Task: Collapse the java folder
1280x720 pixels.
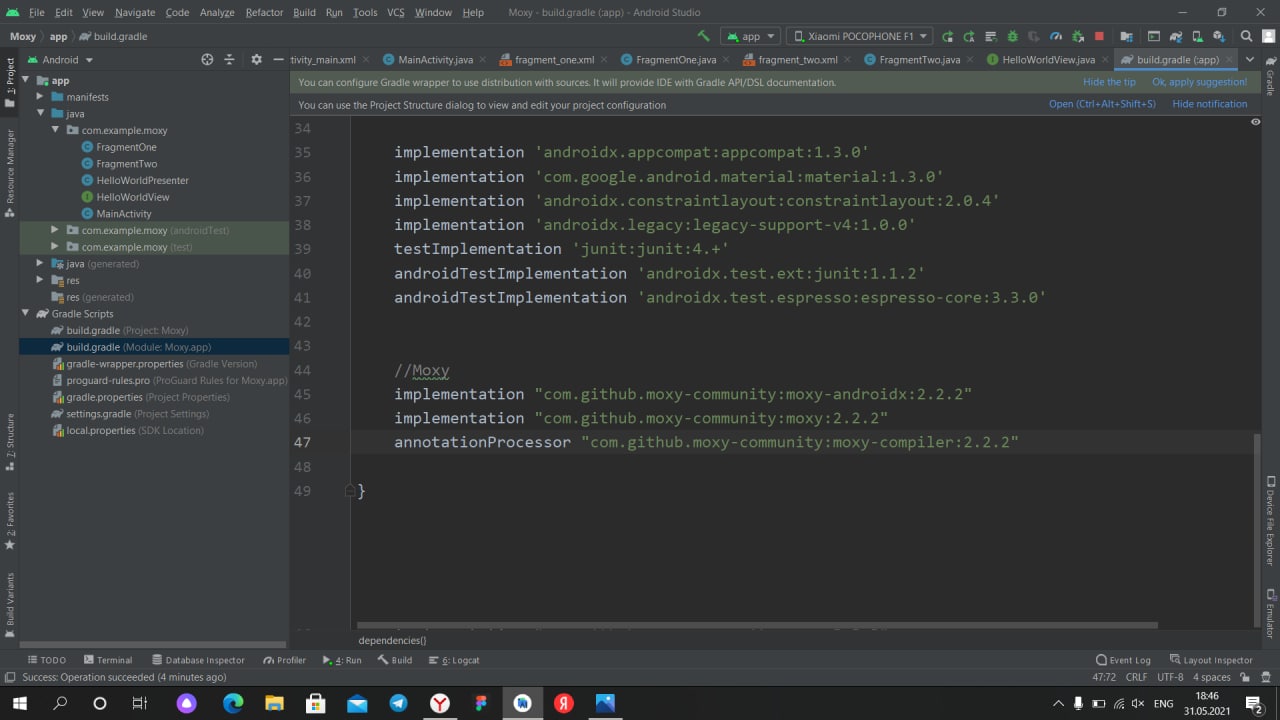Action: (x=41, y=114)
